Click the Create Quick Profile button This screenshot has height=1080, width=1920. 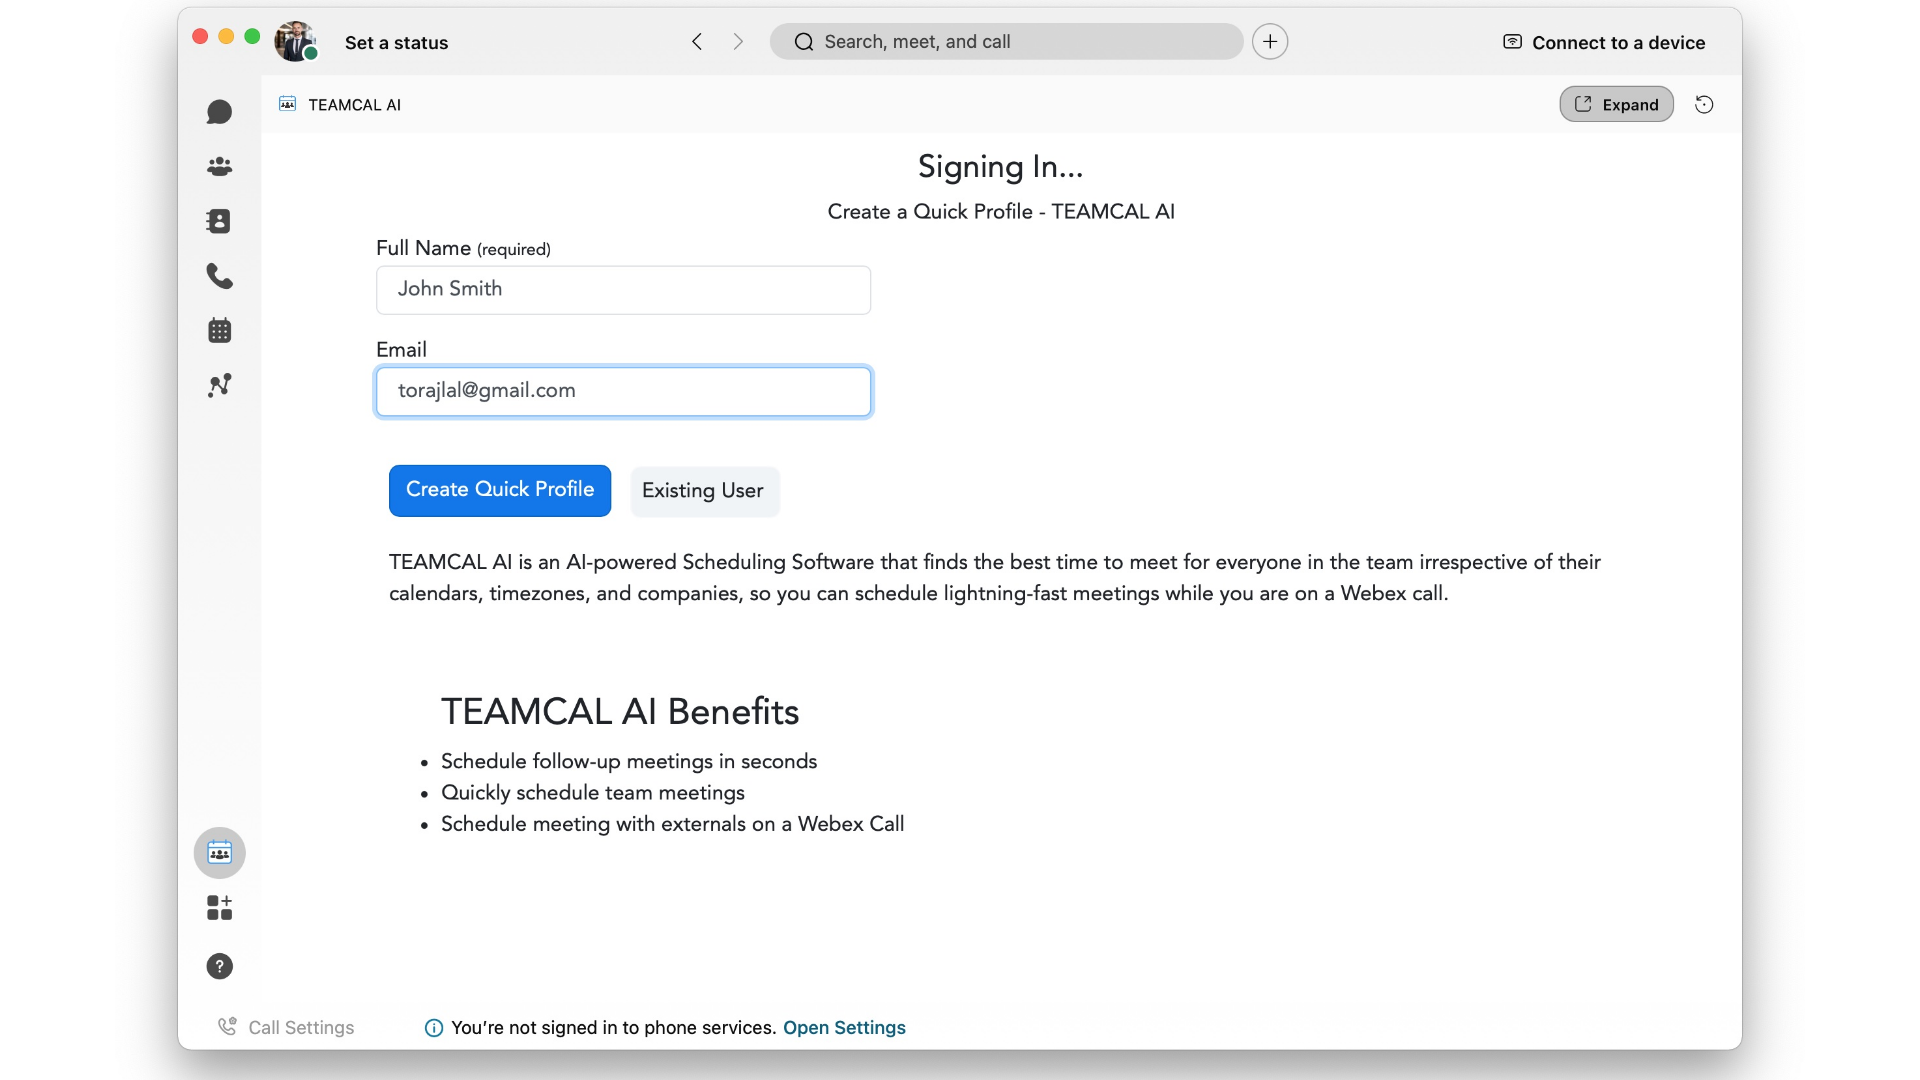(499, 490)
